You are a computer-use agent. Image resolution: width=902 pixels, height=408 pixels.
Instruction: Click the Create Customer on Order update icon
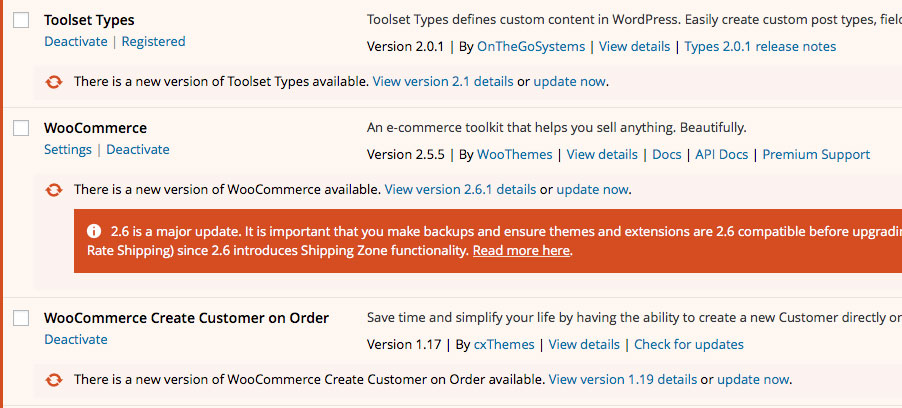point(53,379)
